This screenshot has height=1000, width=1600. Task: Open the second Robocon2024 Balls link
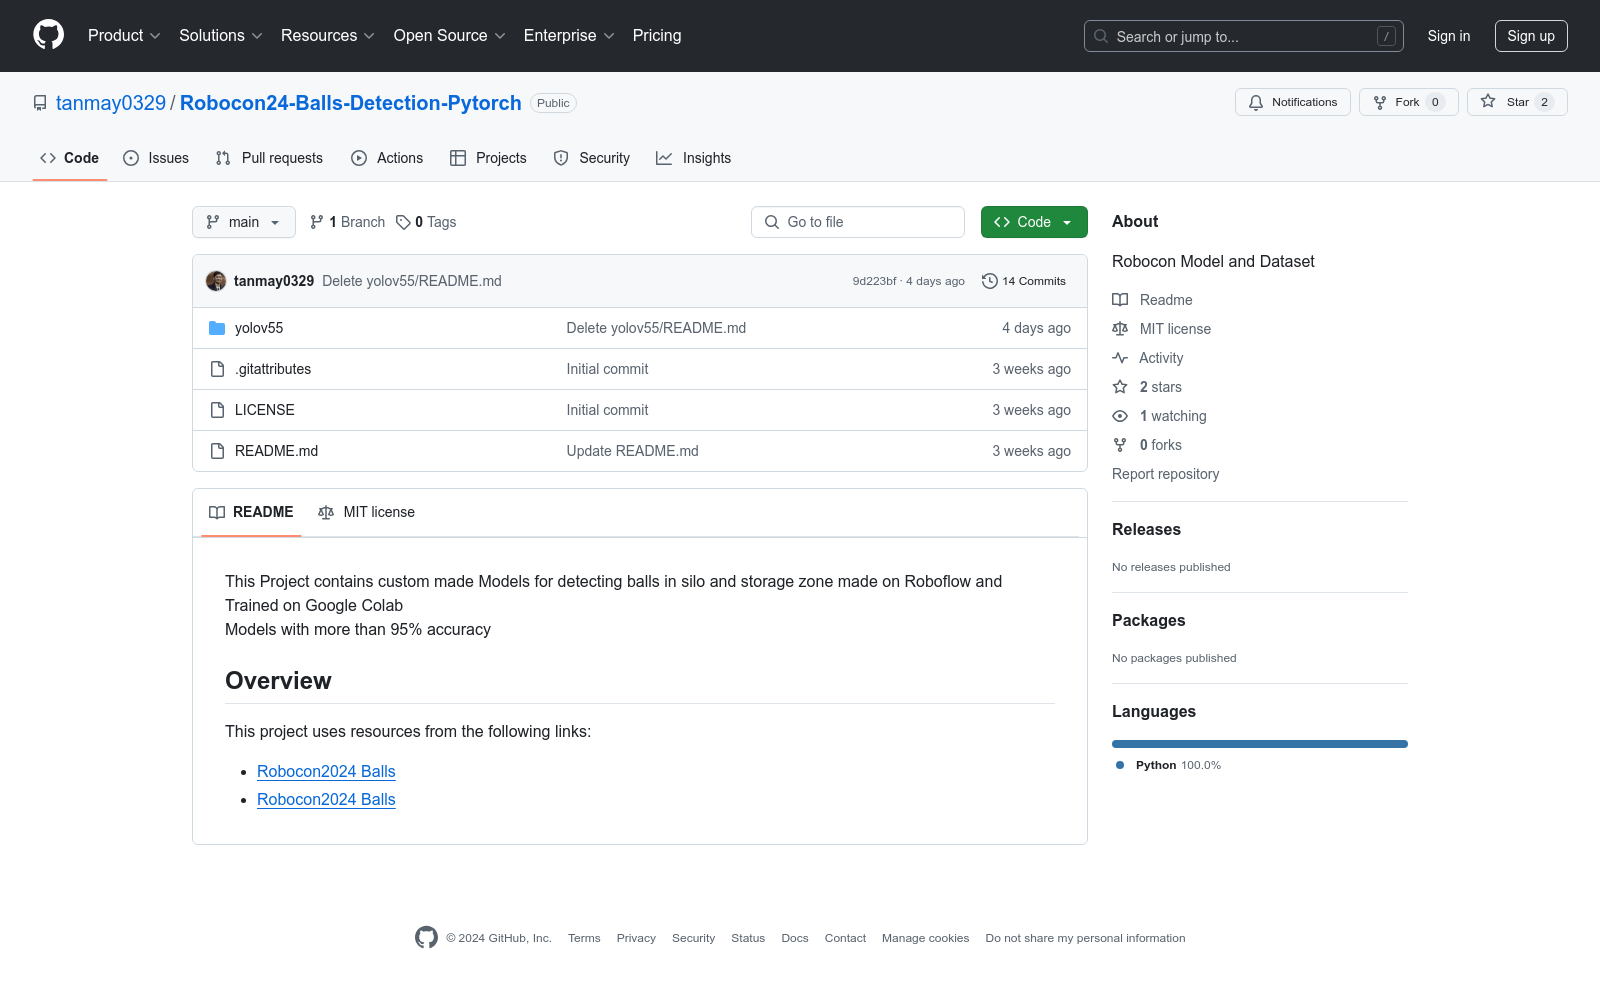326,799
